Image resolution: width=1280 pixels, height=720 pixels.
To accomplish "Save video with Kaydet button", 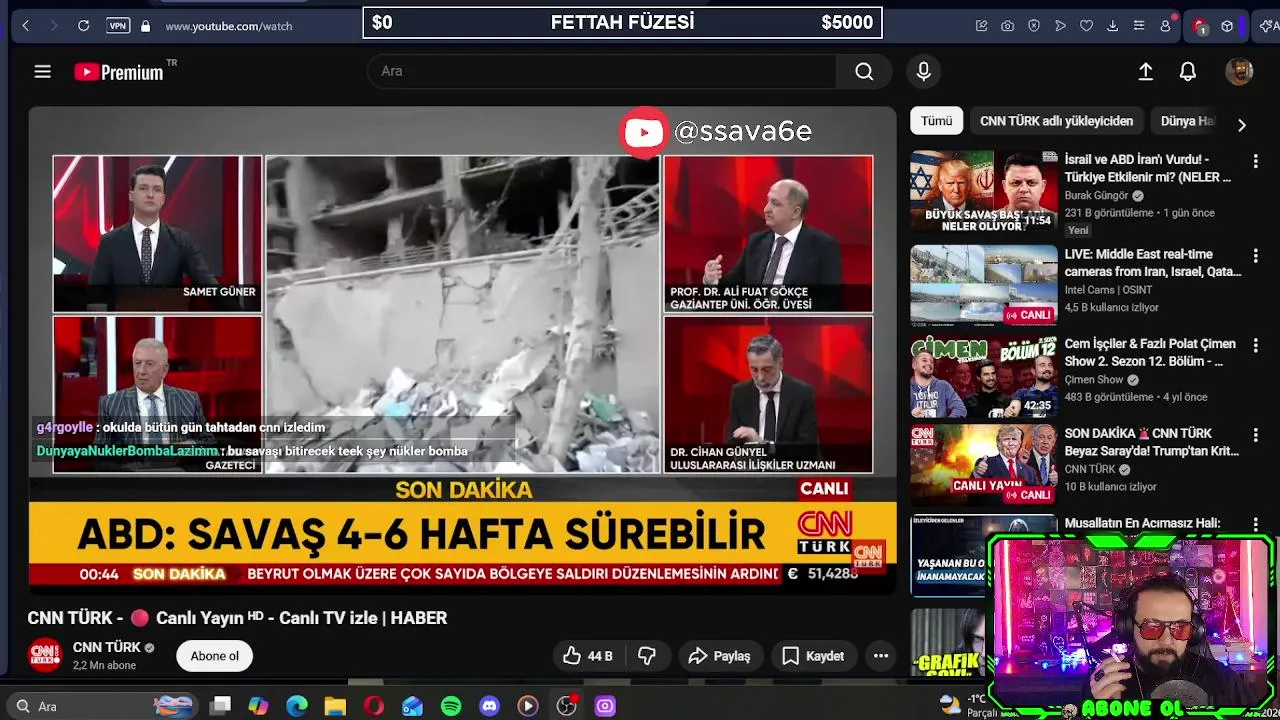I will pyautogui.click(x=813, y=656).
